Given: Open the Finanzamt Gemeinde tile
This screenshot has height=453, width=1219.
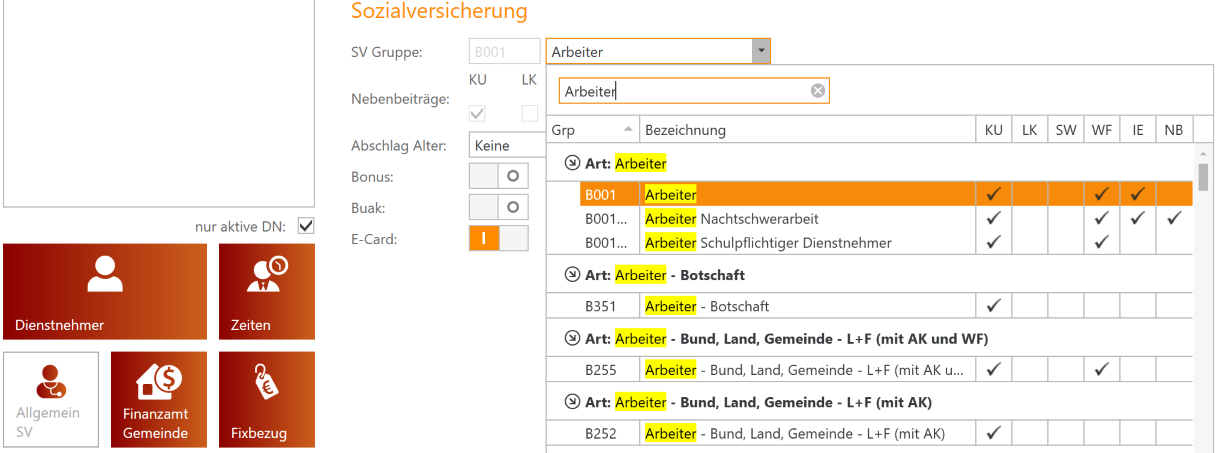Looking at the screenshot, I should [x=159, y=399].
